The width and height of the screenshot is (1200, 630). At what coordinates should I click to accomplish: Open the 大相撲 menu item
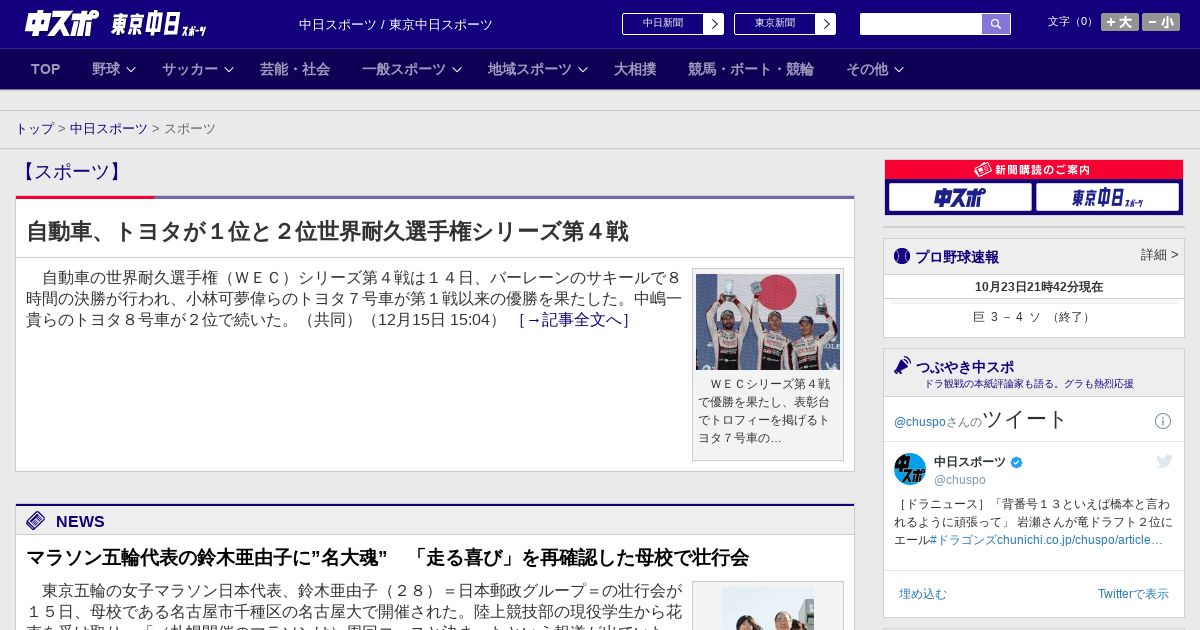635,69
